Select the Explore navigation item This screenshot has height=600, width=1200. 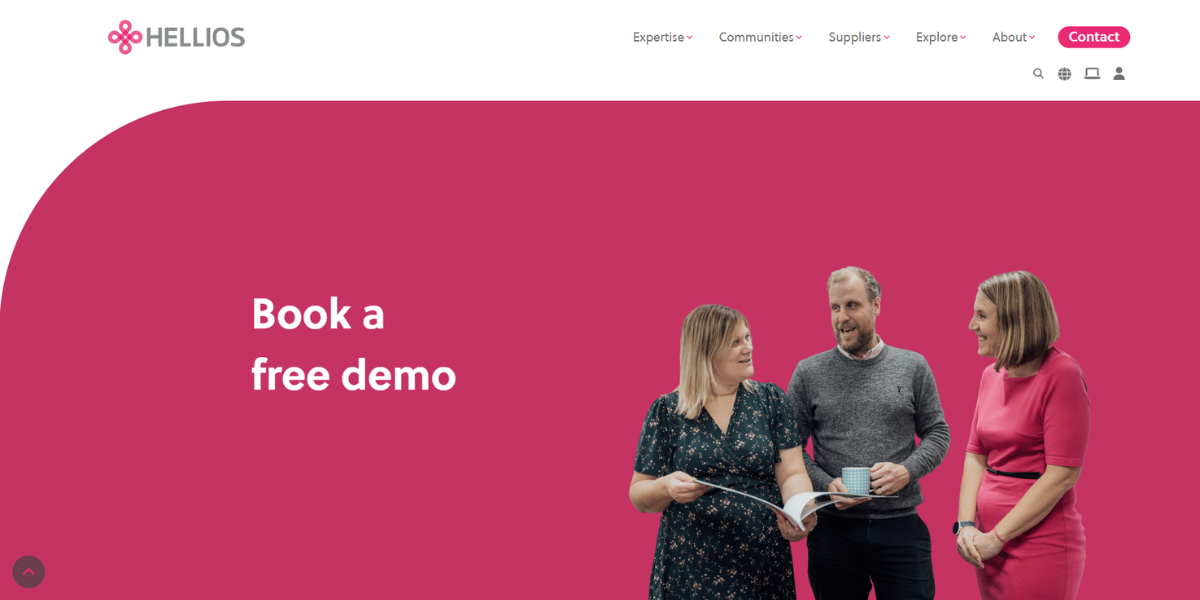pos(937,37)
